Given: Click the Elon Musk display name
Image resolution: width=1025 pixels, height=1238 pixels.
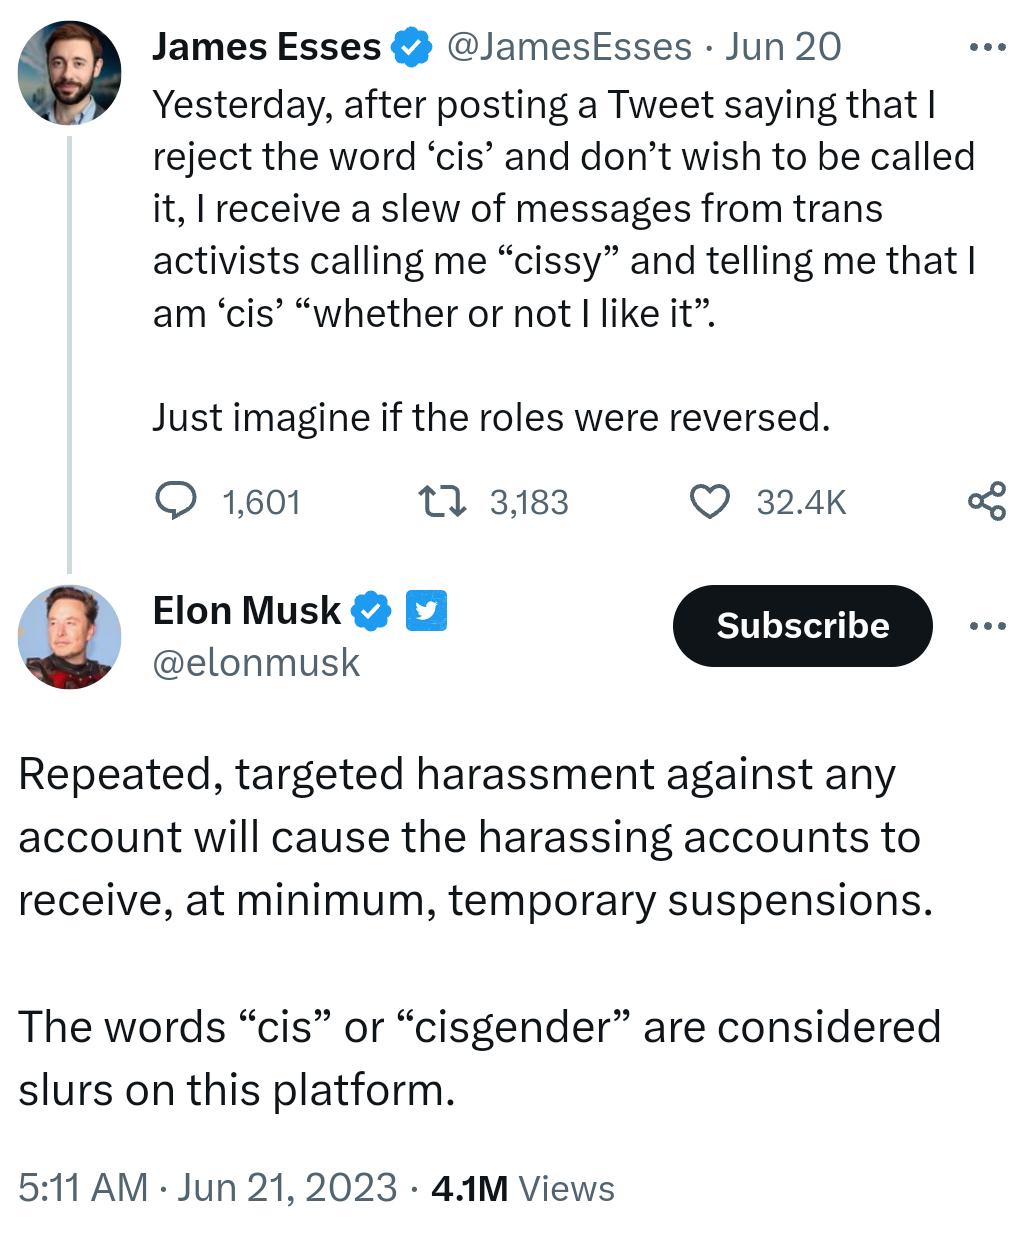Looking at the screenshot, I should click(247, 611).
